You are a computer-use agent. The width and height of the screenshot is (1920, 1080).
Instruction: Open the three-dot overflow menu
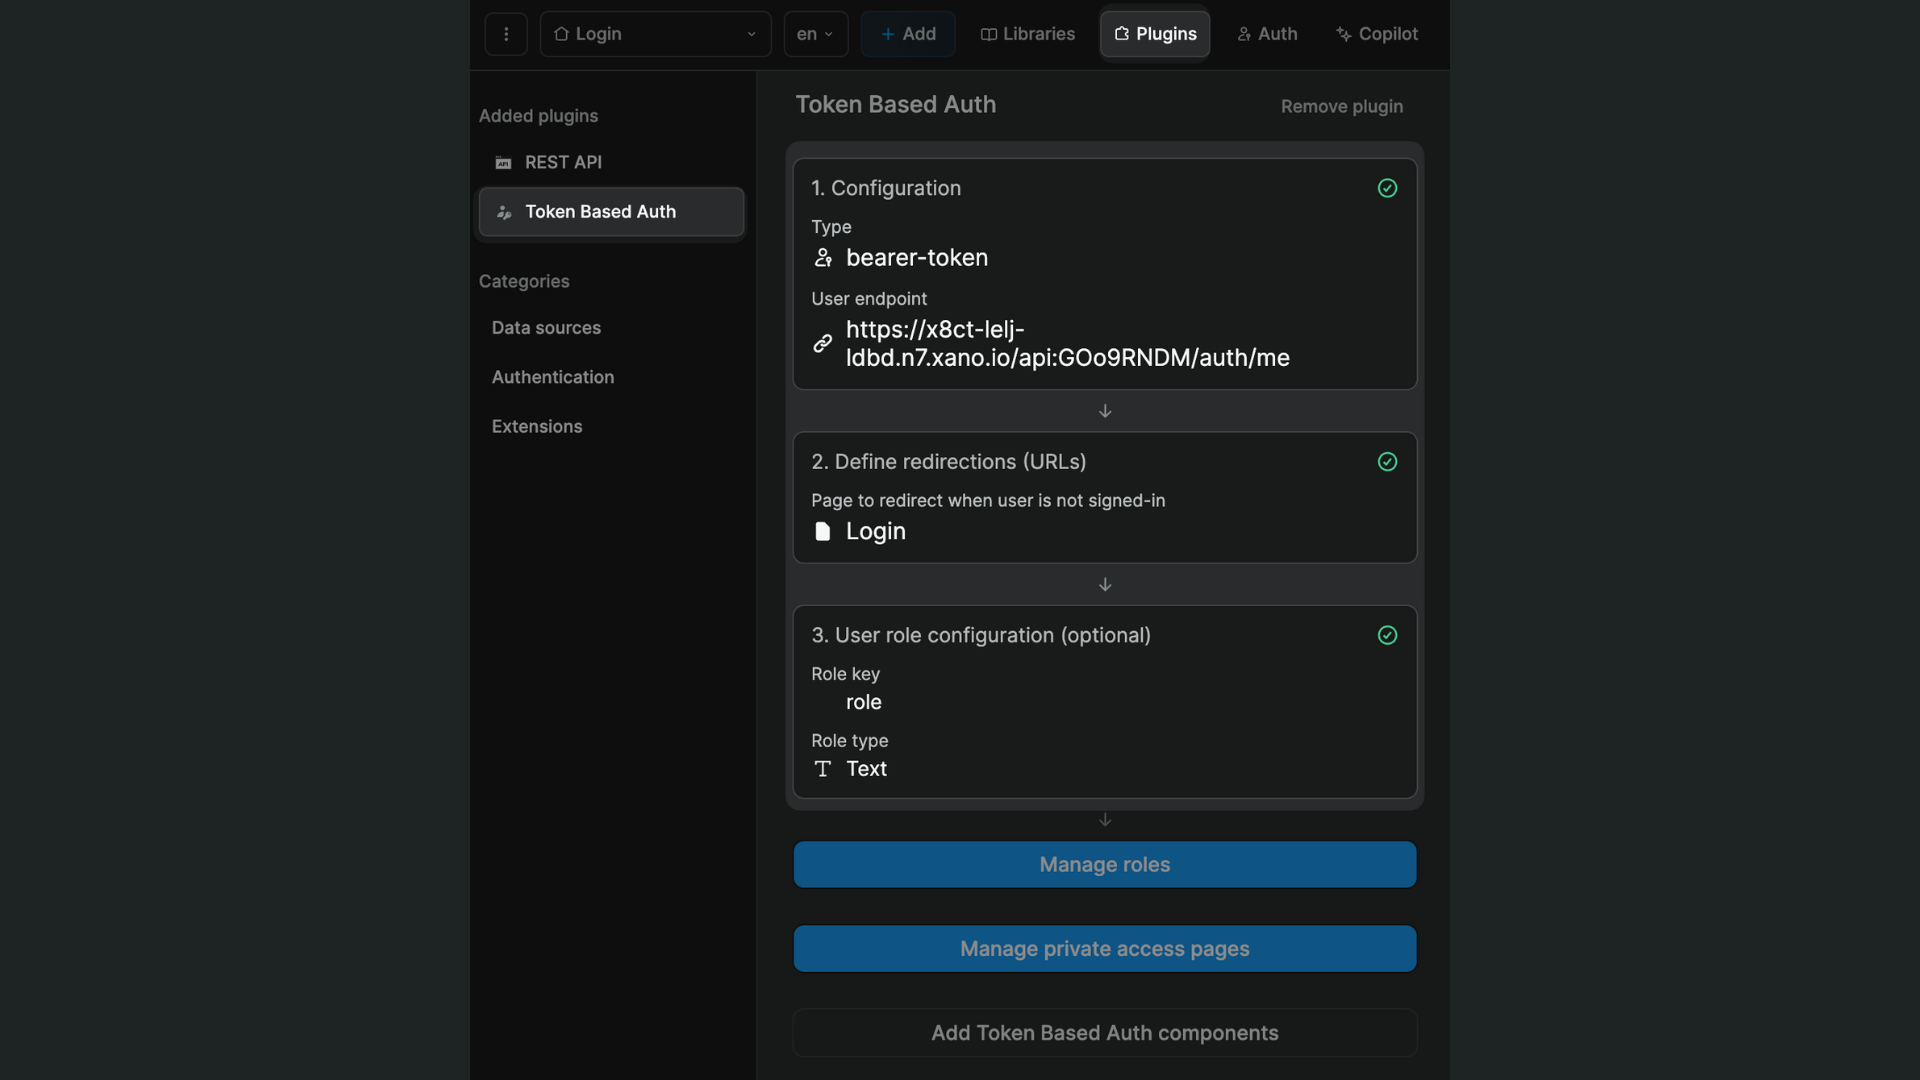(x=506, y=33)
